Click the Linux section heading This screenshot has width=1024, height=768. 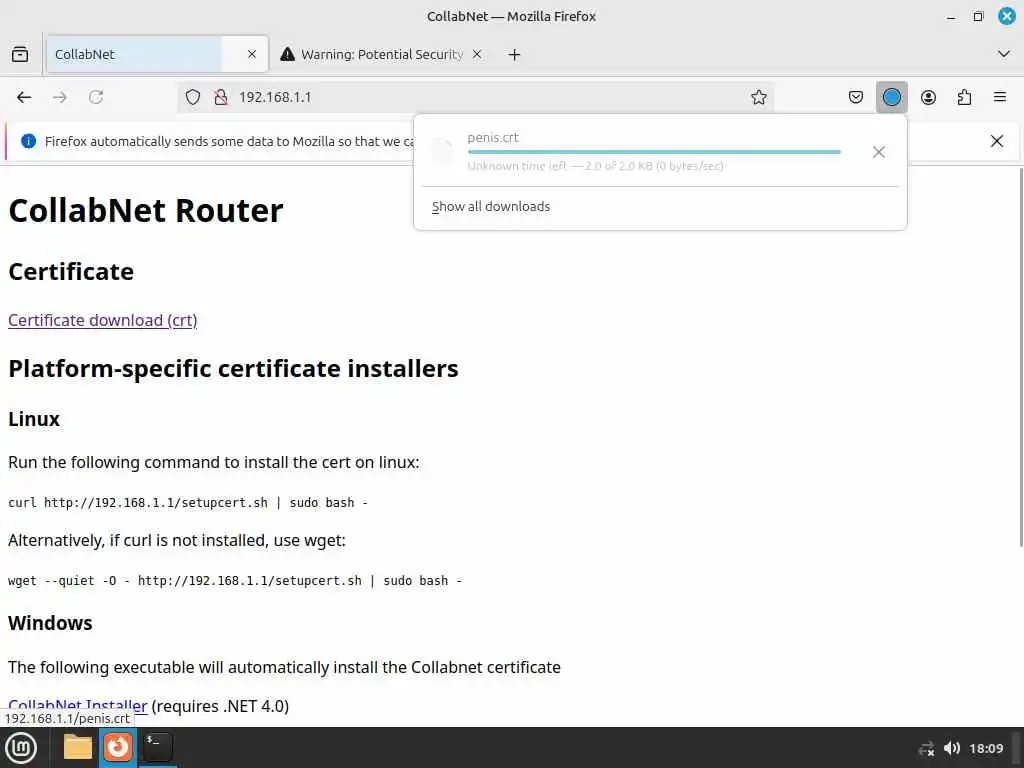tap(34, 419)
